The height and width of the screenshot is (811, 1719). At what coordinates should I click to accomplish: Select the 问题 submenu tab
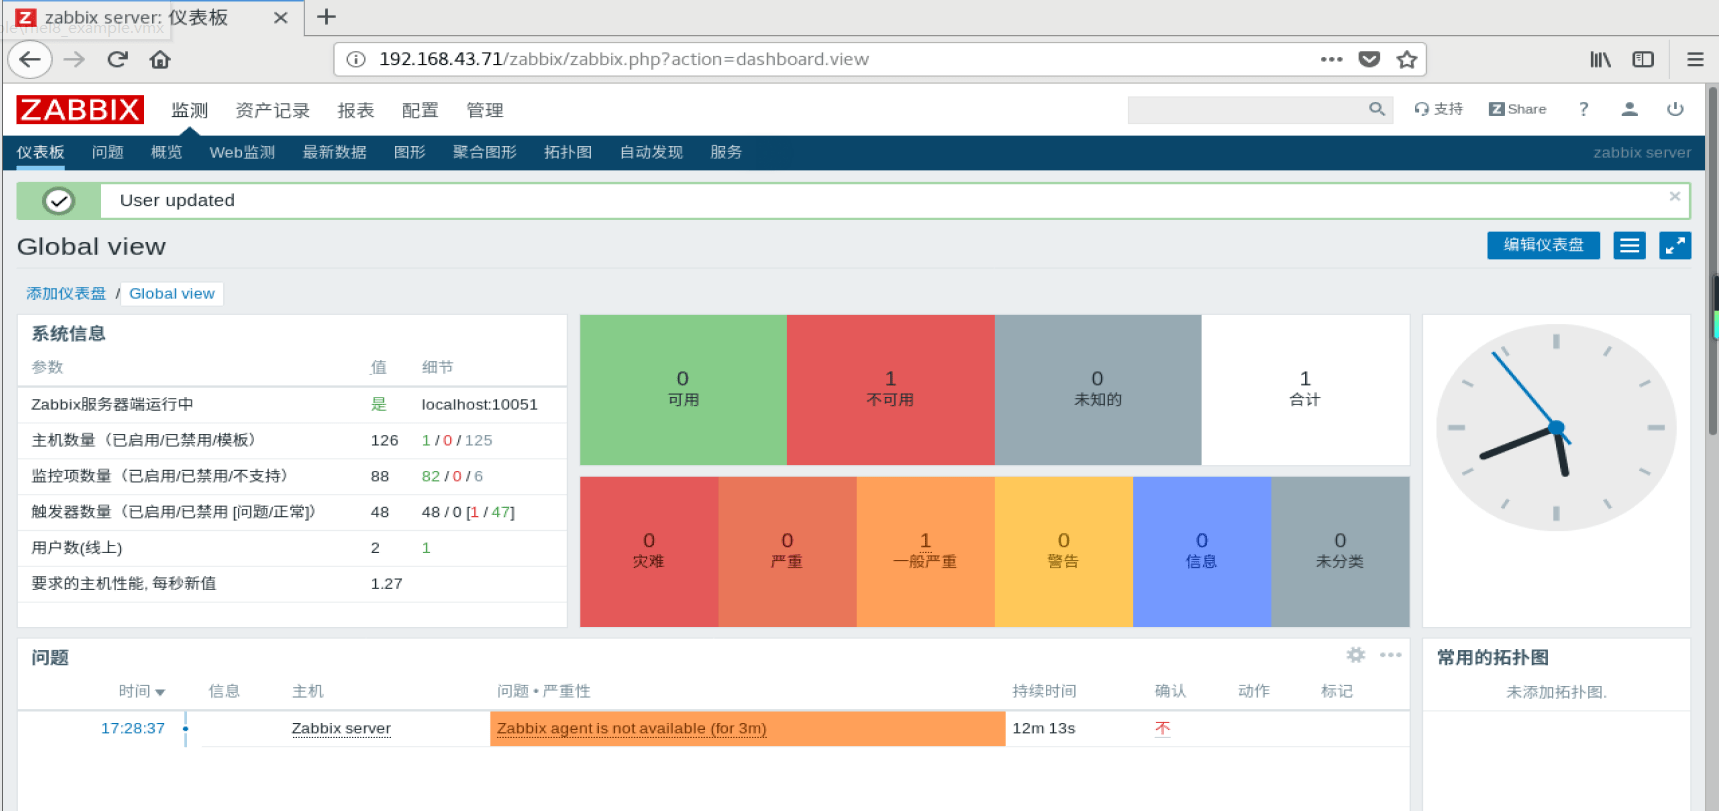click(x=108, y=152)
